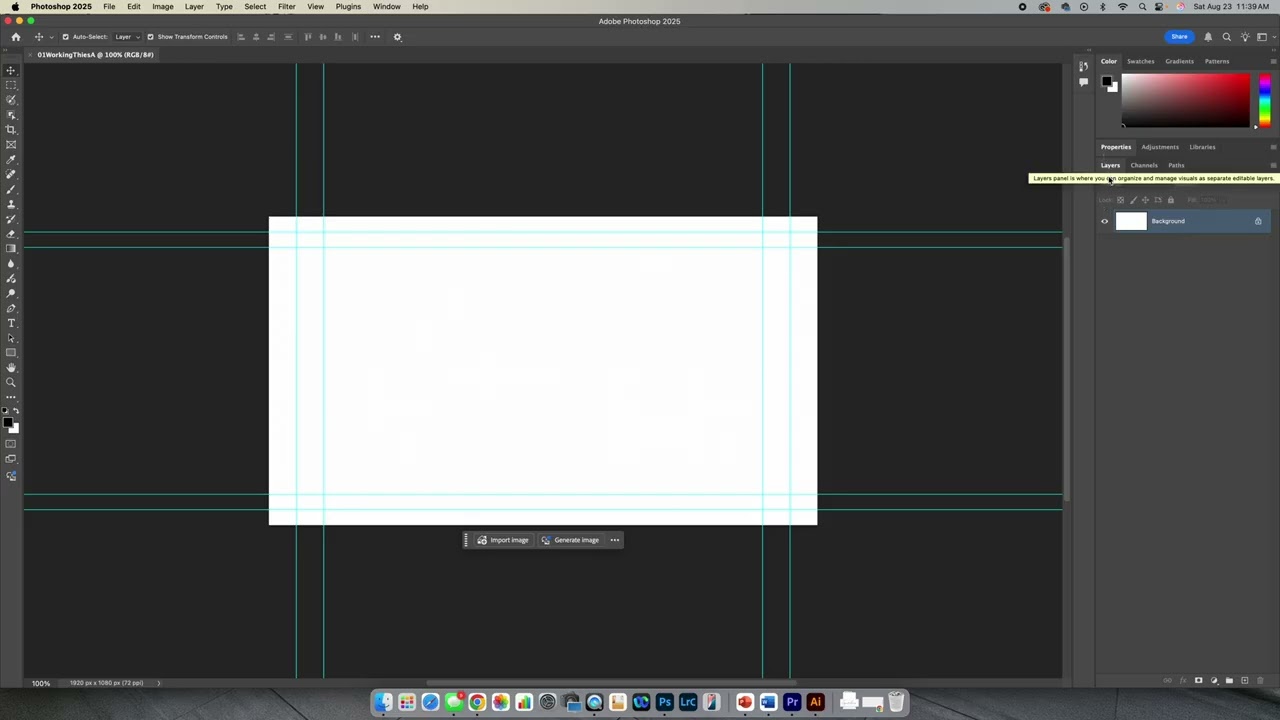Create a new layer icon in Layers panel

click(x=1245, y=681)
